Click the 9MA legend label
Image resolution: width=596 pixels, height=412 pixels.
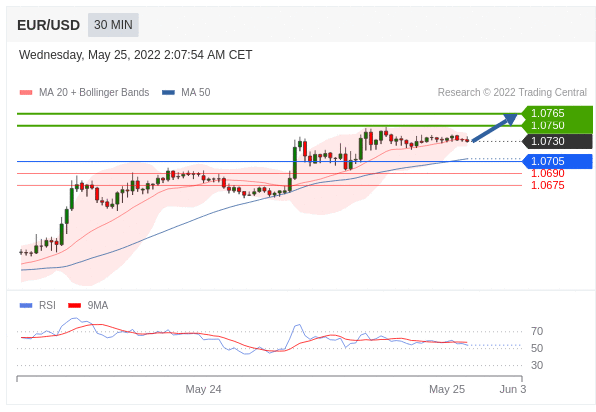point(98,305)
